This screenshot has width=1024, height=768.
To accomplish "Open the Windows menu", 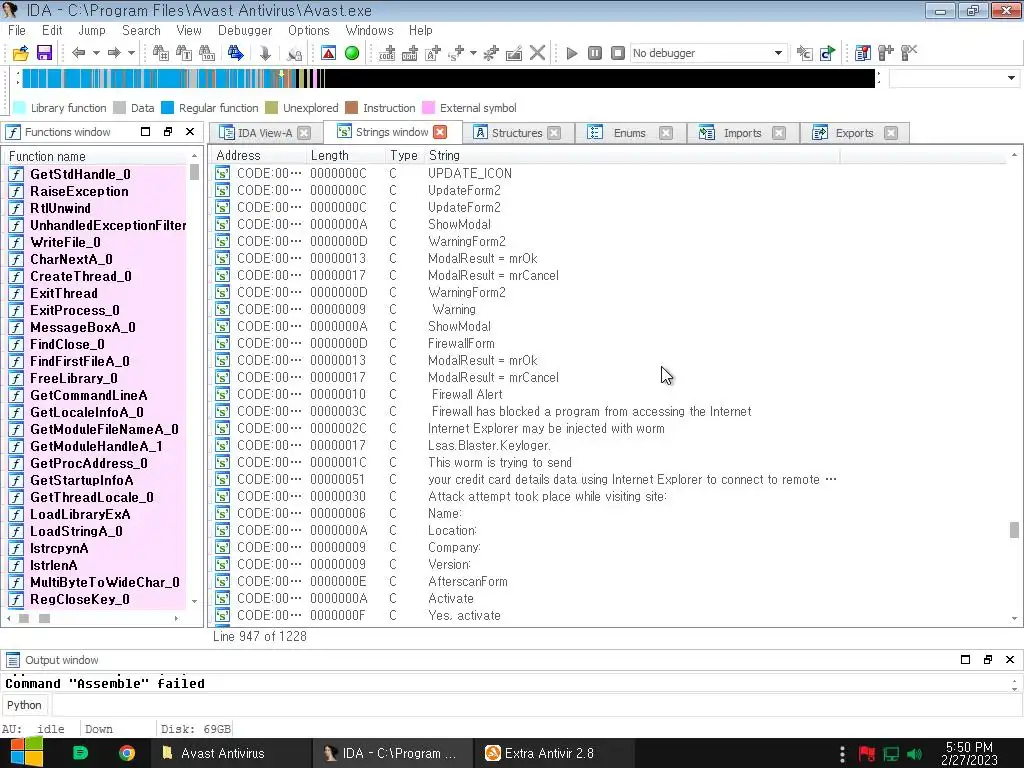I will pyautogui.click(x=369, y=30).
